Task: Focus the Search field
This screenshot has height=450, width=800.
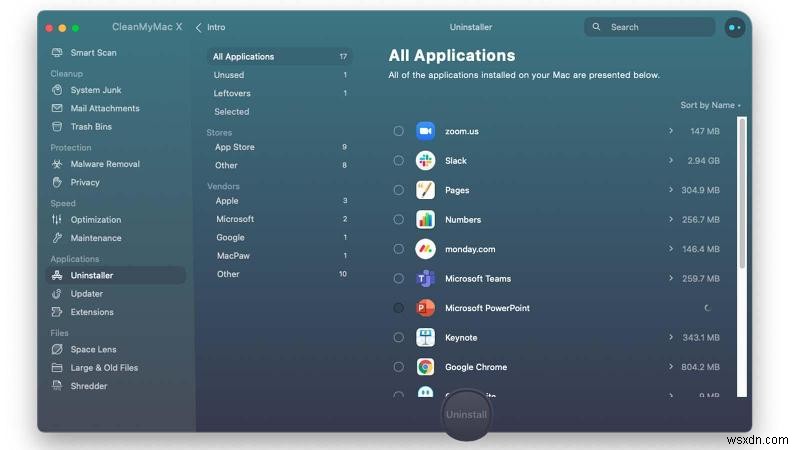Action: pyautogui.click(x=649, y=27)
